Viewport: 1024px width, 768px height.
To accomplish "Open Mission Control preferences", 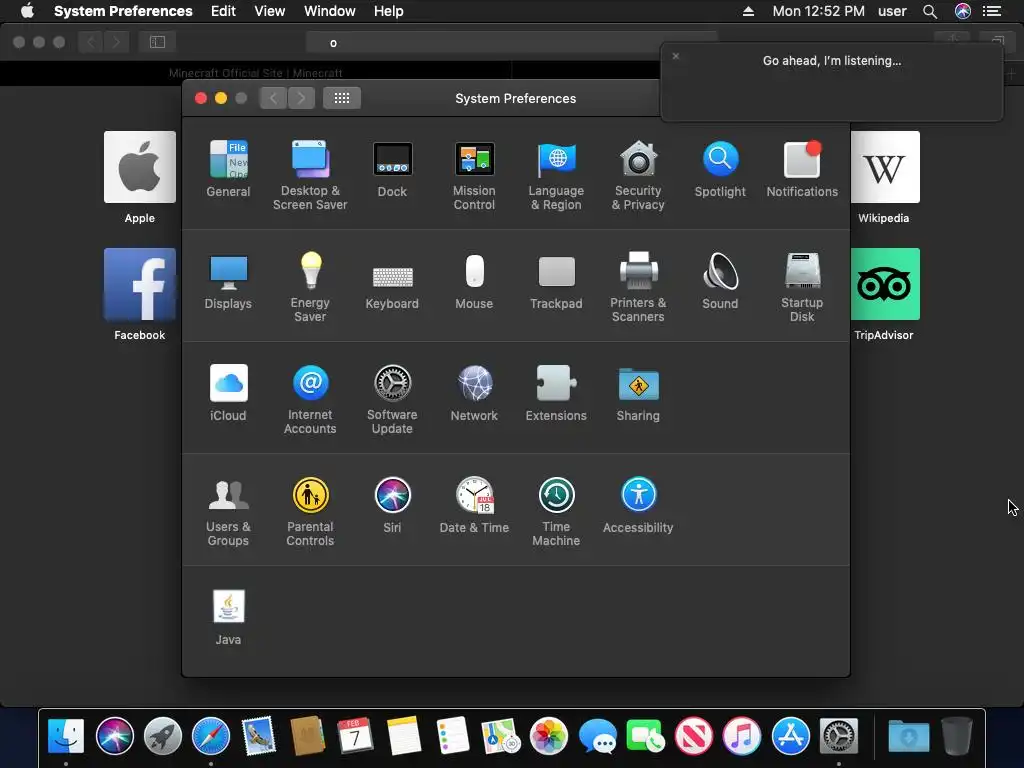I will (474, 175).
